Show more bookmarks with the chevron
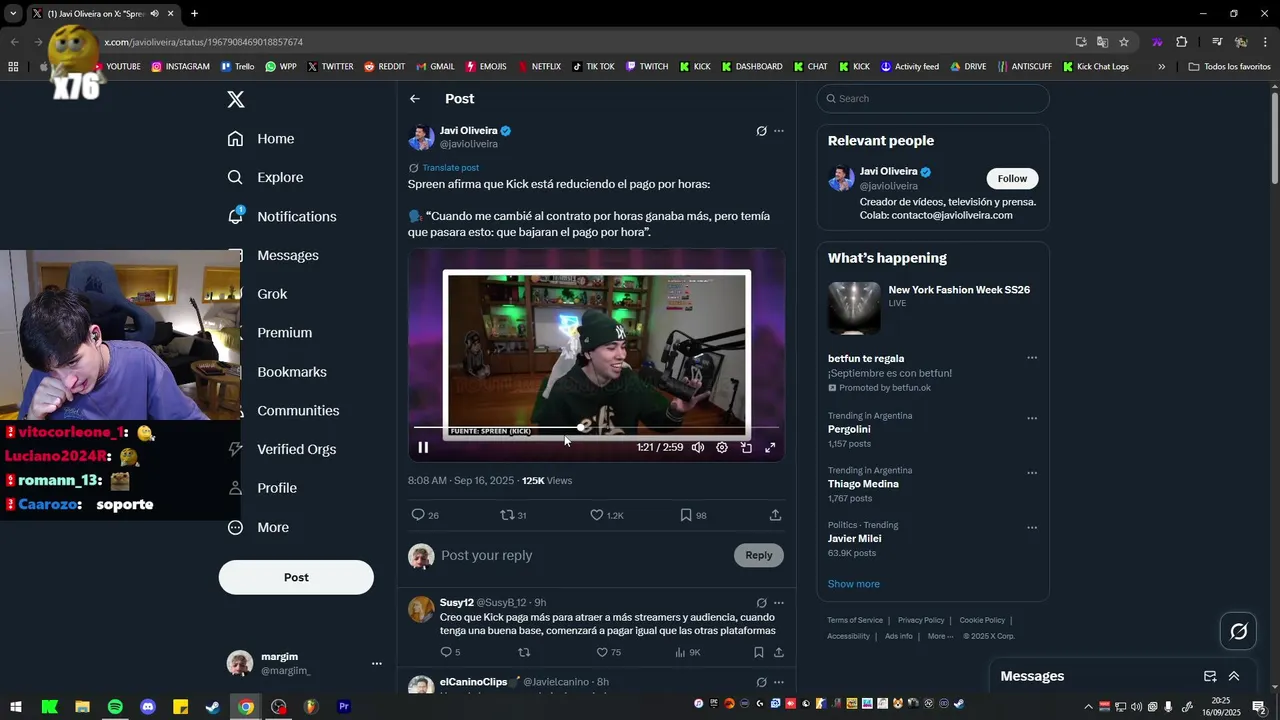 pyautogui.click(x=1161, y=67)
